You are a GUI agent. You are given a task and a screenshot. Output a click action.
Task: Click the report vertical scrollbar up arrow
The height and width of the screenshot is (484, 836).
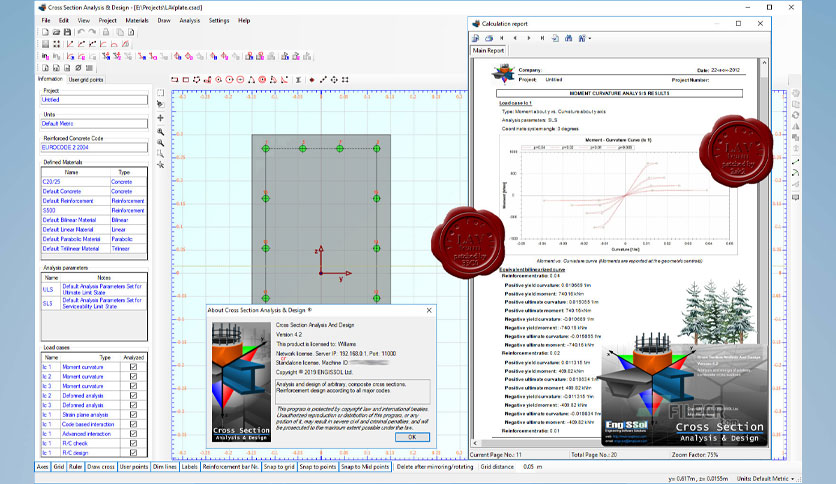point(764,63)
